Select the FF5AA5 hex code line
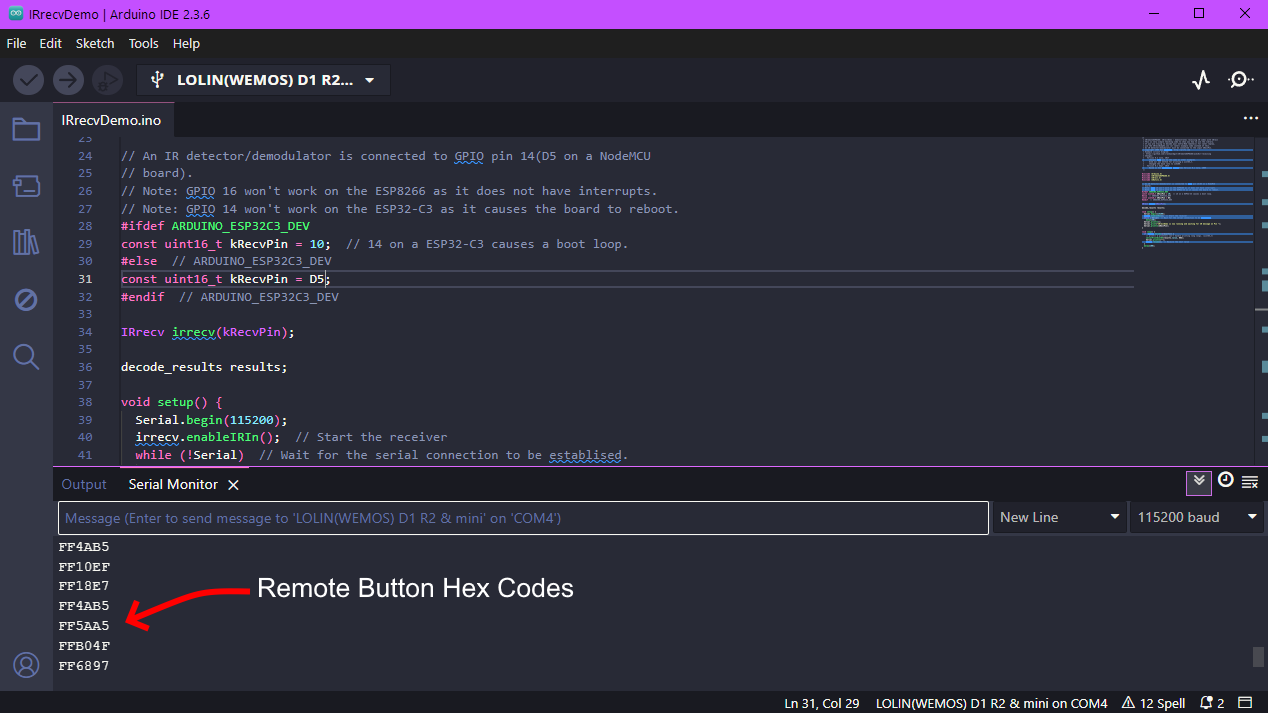This screenshot has width=1268, height=713. click(x=84, y=626)
